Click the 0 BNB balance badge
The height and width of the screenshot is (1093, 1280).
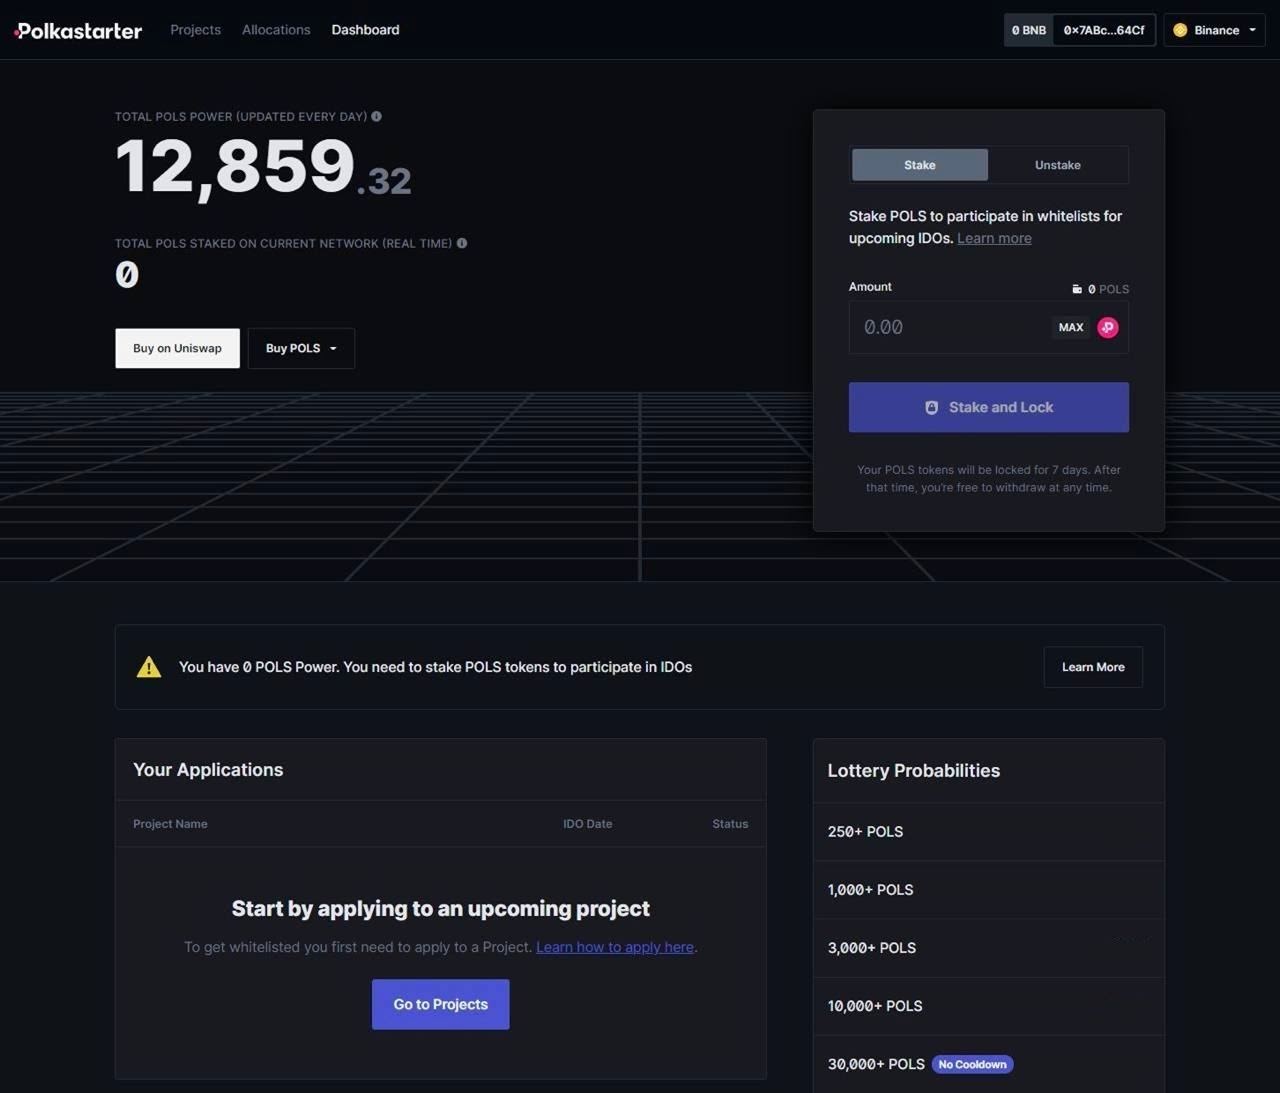[1028, 30]
